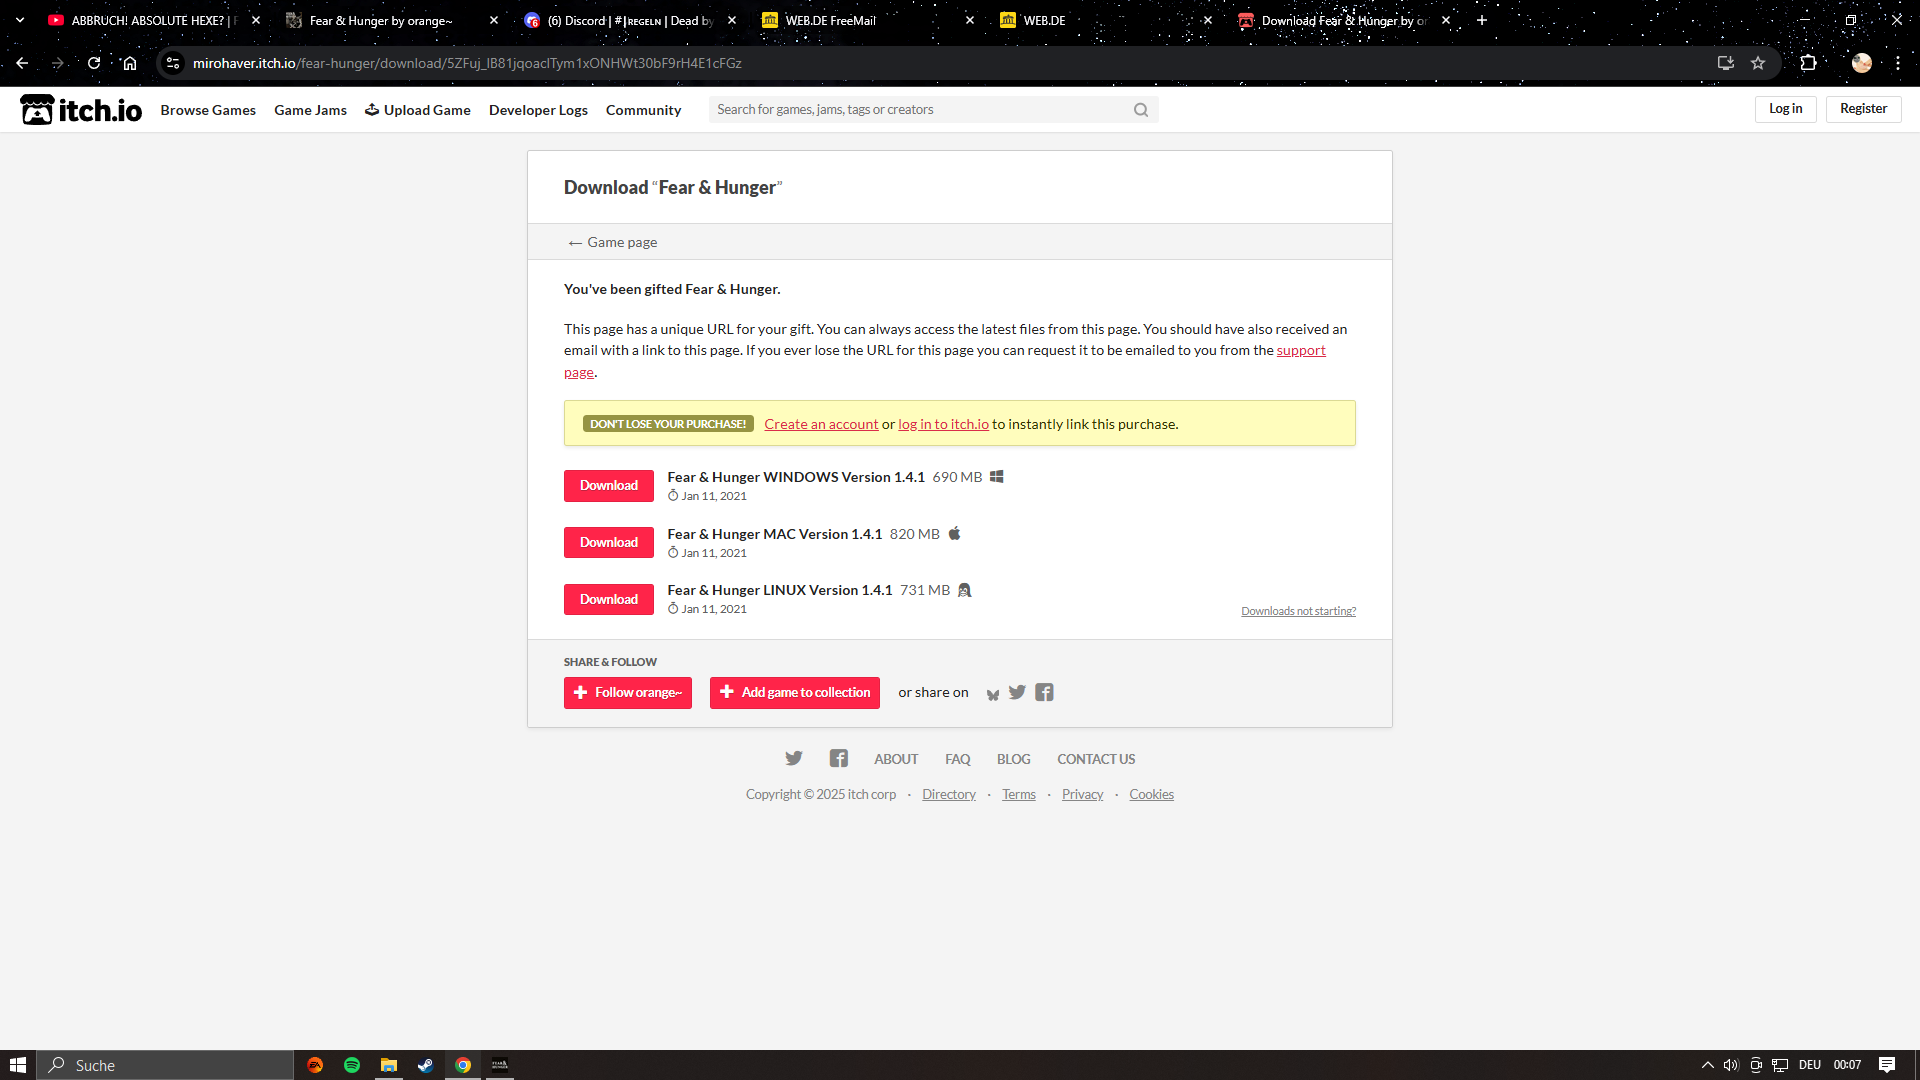
Task: Click the install app icon in address bar
Action: click(x=1726, y=63)
